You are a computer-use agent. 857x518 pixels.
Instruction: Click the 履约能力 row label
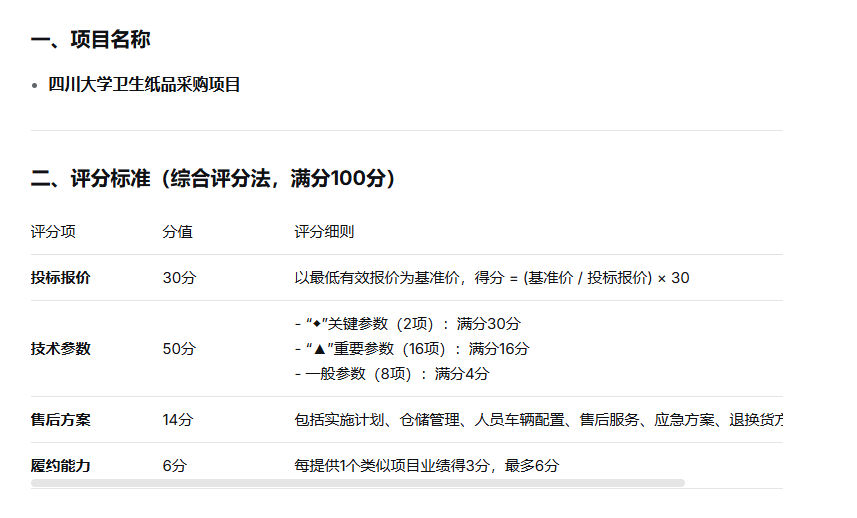61,466
